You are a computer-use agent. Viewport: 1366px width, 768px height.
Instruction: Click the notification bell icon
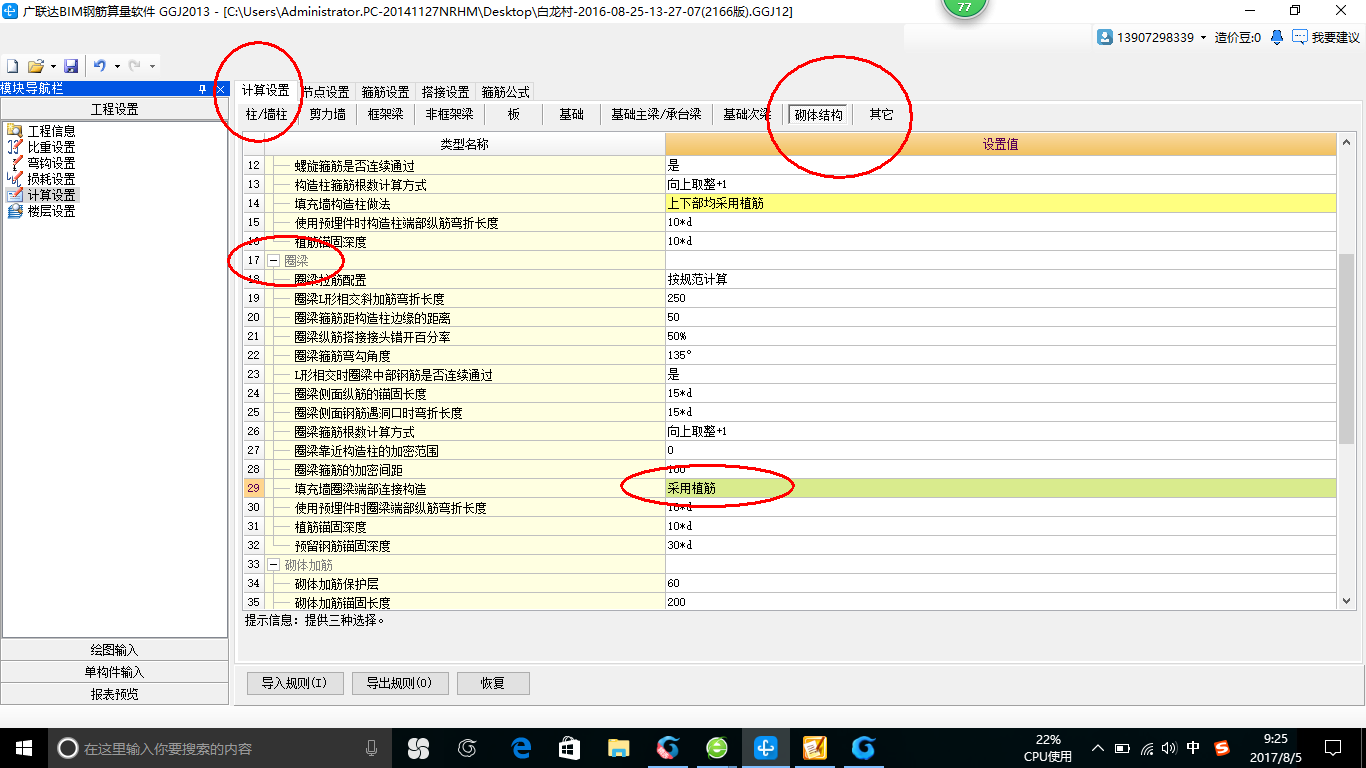[1277, 37]
